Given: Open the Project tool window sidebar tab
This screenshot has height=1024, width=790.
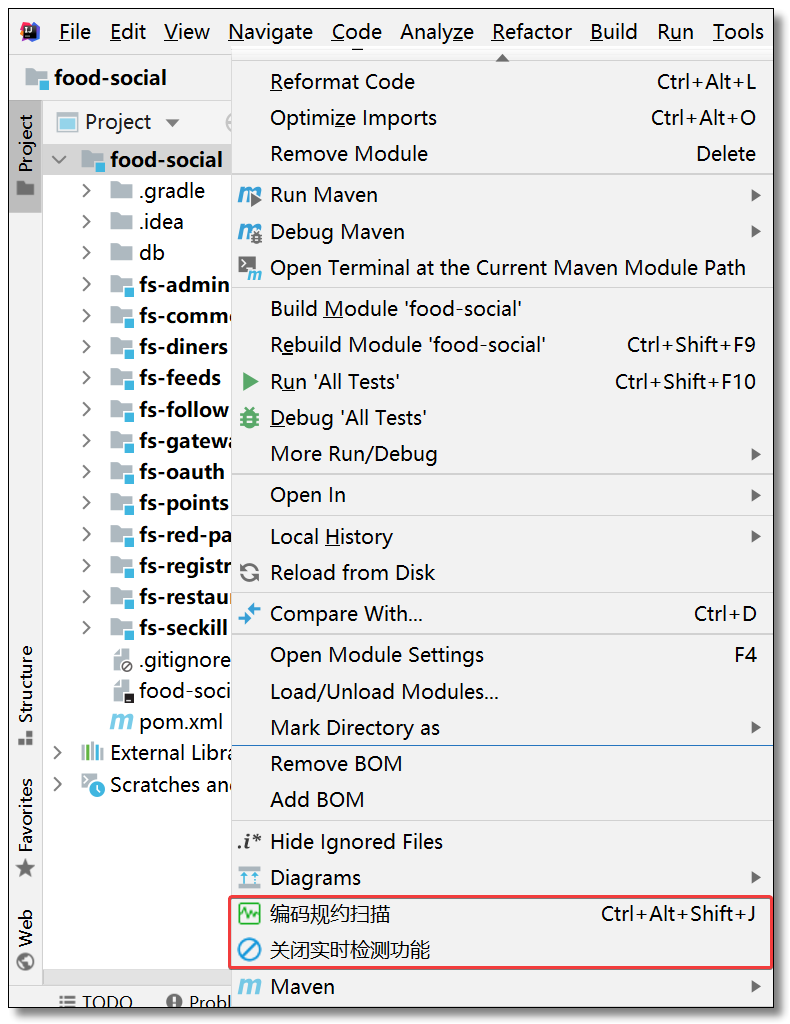Looking at the screenshot, I should [x=25, y=156].
